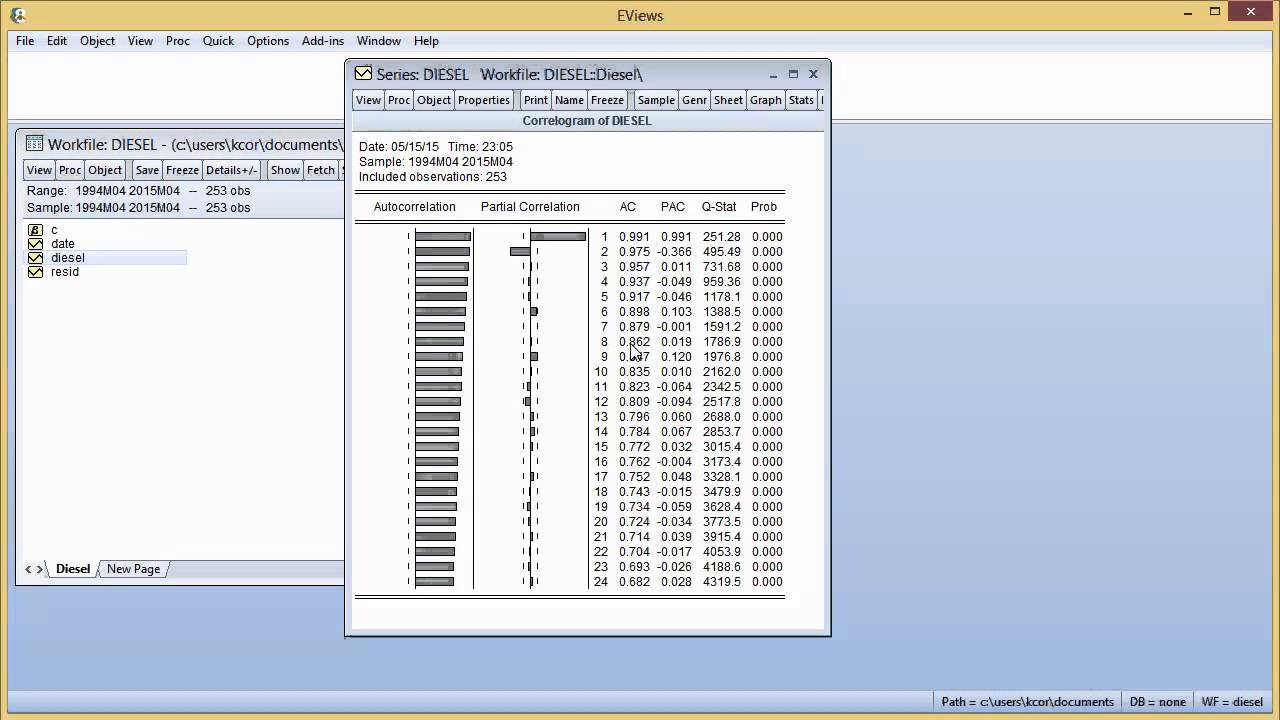The height and width of the screenshot is (720, 1280).
Task: Toggle Details+/- in Workfile toolbar
Action: 231,170
